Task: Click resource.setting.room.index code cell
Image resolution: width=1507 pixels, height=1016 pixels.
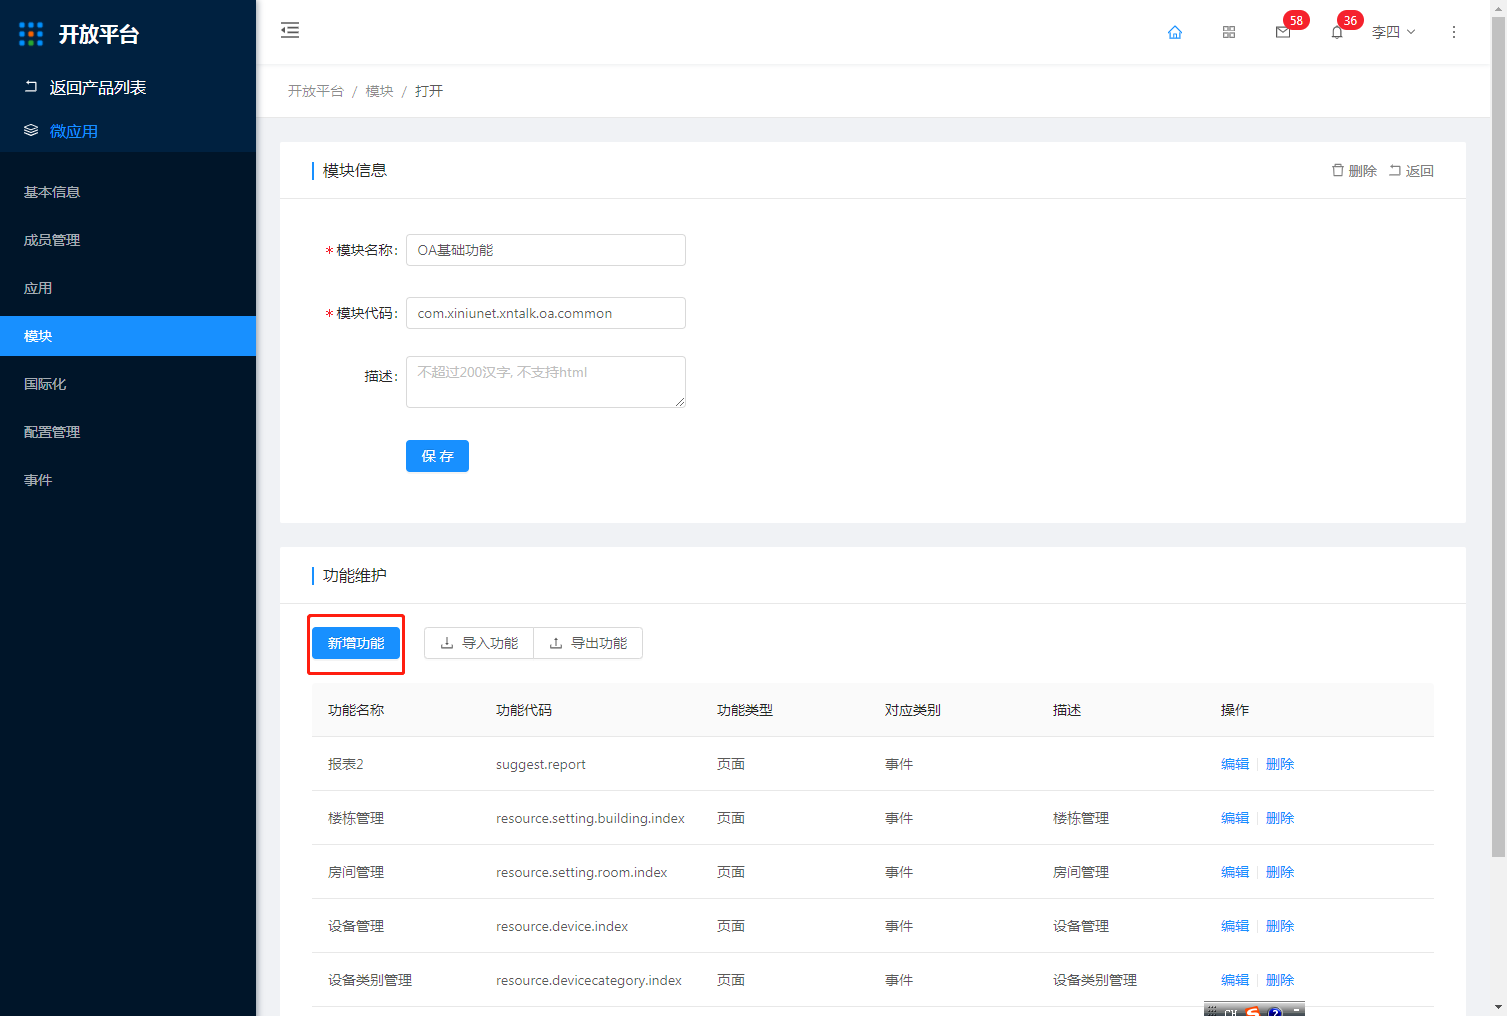Action: click(581, 872)
